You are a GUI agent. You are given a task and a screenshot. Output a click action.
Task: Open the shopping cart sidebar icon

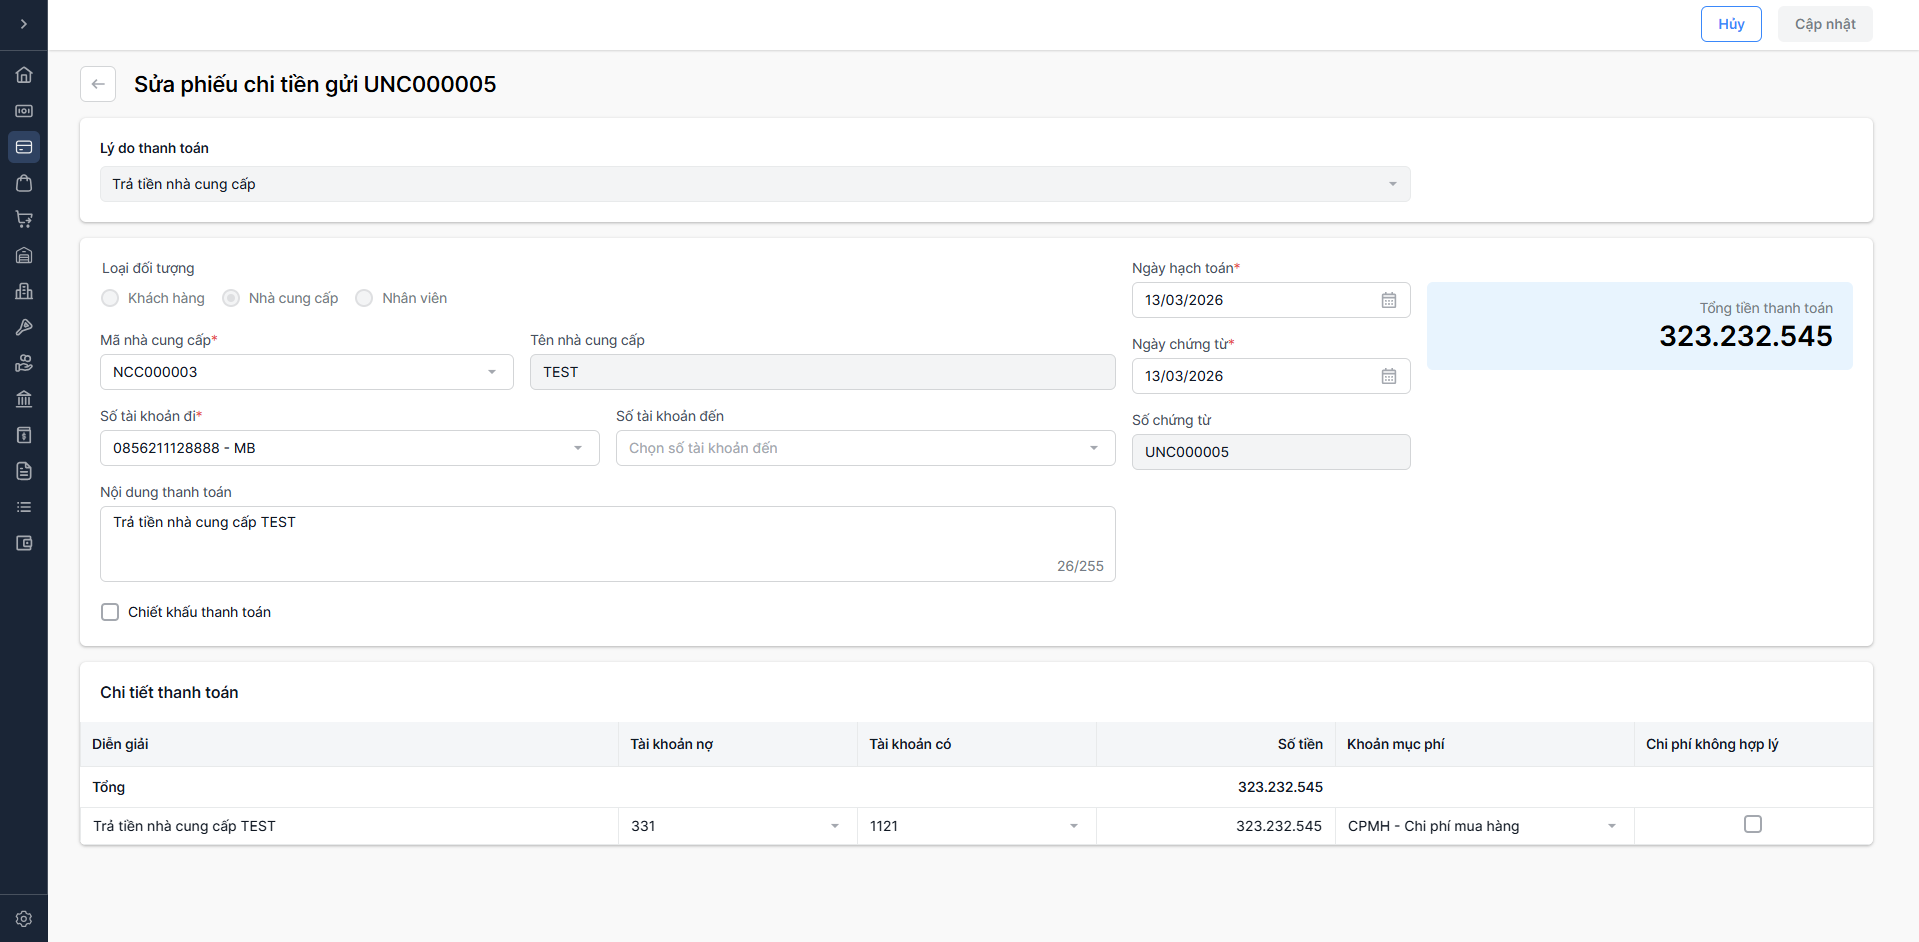[x=24, y=219]
